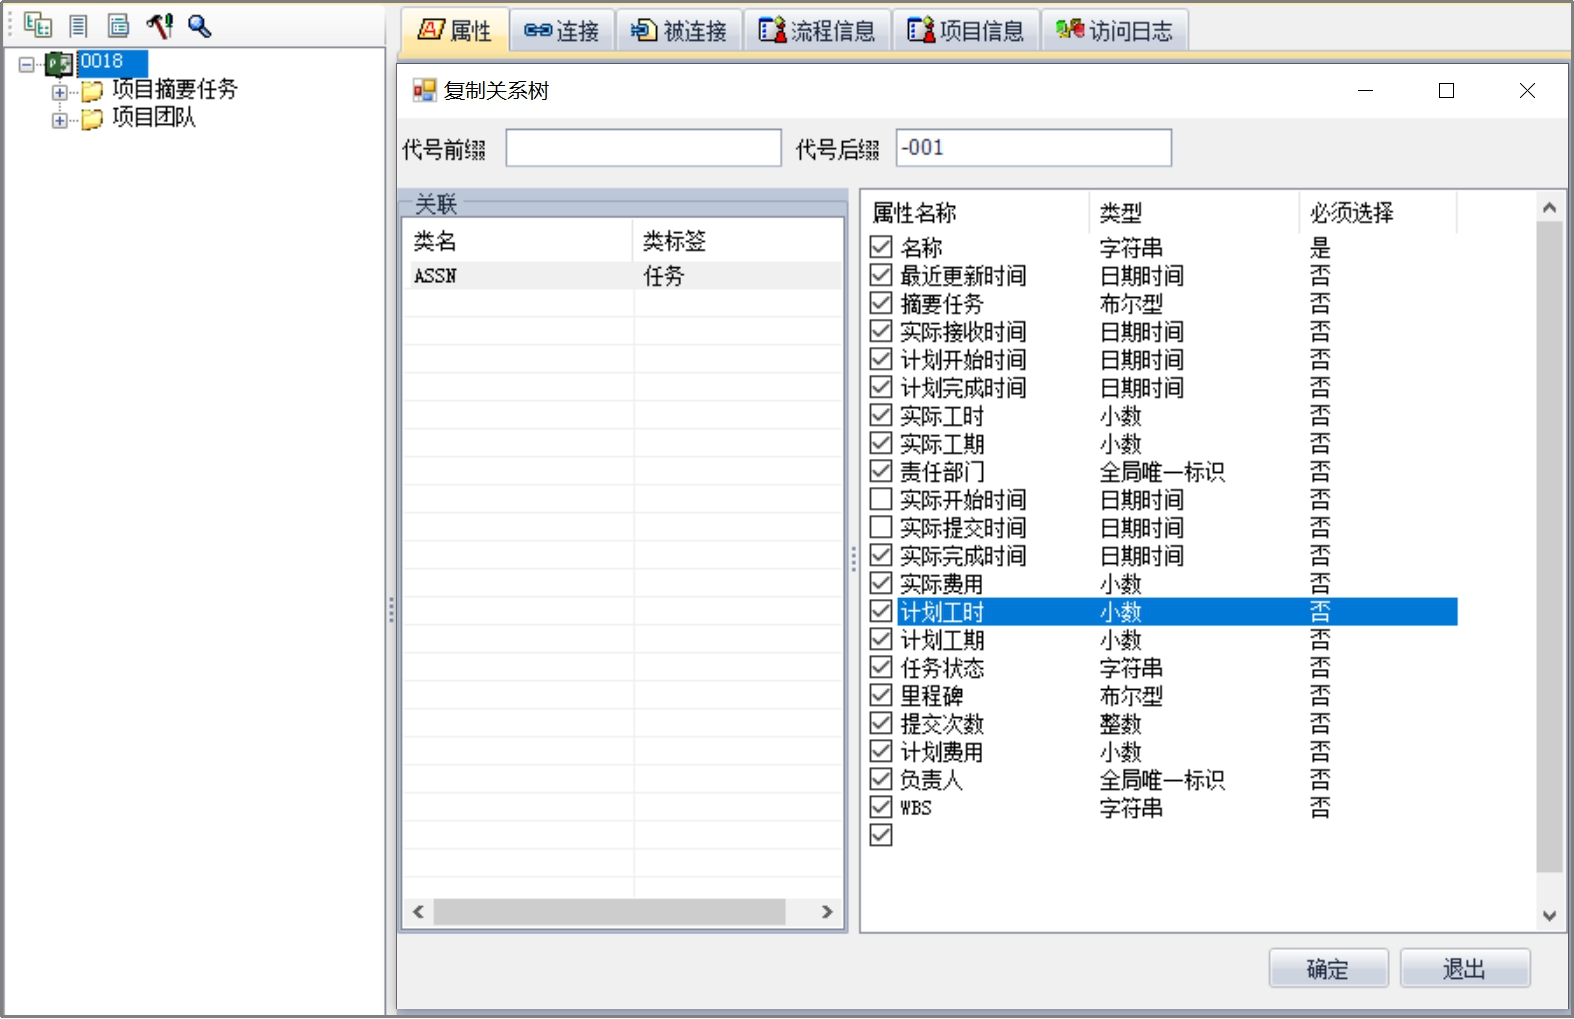The width and height of the screenshot is (1574, 1019).
Task: Select the 0018 project node icon
Action: point(59,64)
